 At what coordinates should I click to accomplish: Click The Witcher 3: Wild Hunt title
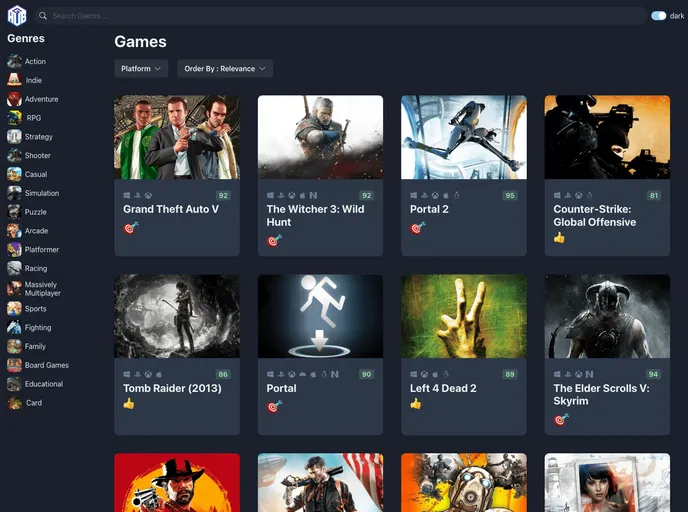315,215
